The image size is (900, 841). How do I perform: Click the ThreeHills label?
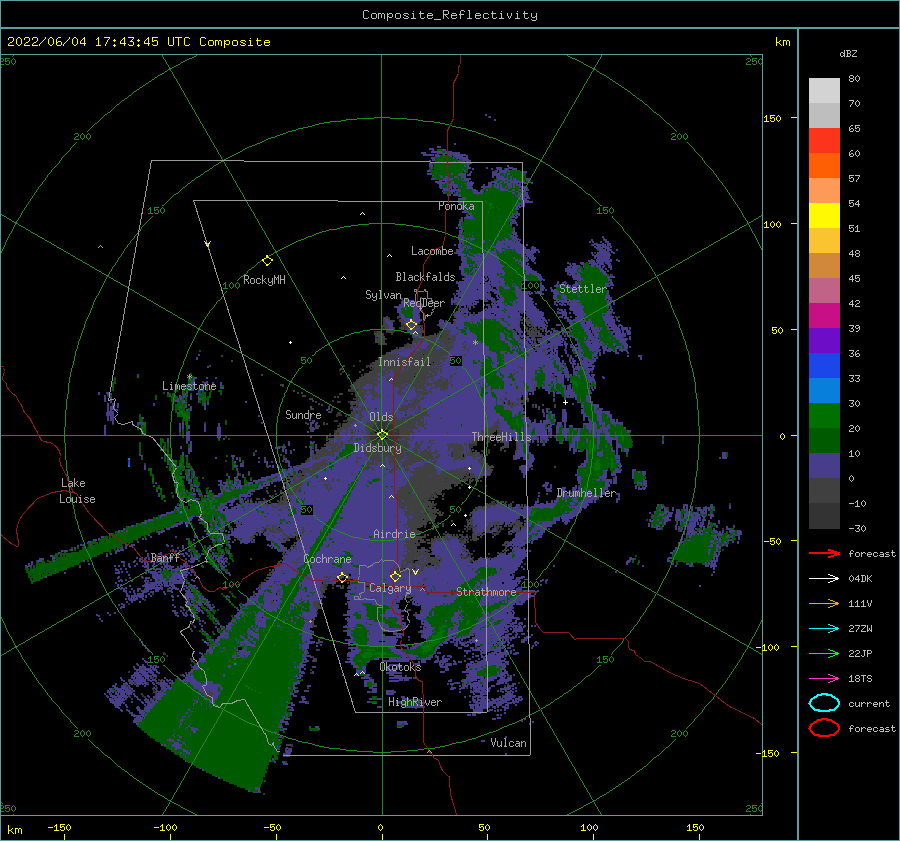coord(501,437)
